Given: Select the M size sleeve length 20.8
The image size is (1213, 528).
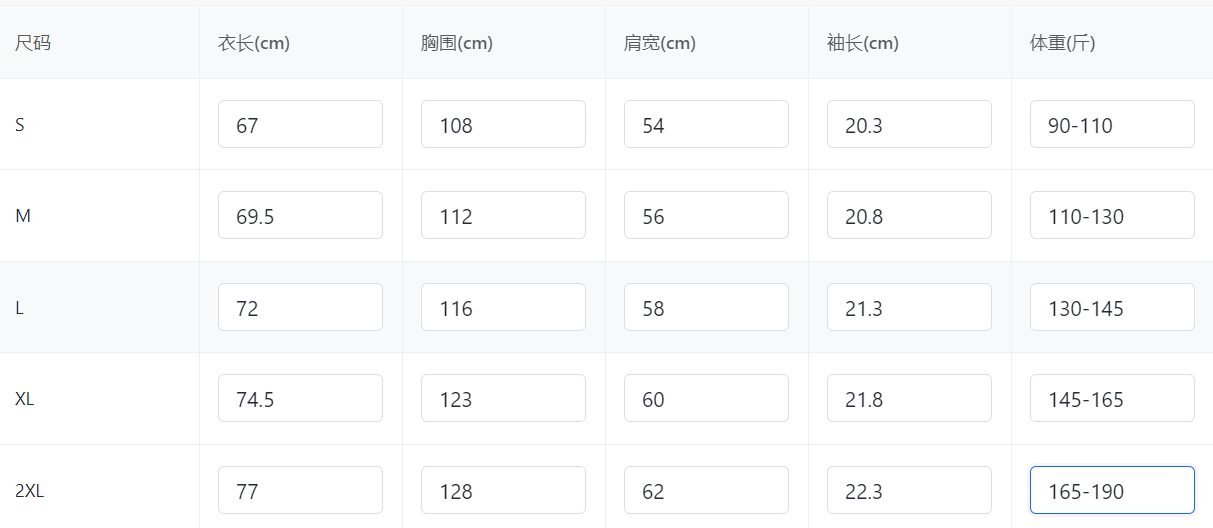Looking at the screenshot, I should pyautogui.click(x=909, y=216).
